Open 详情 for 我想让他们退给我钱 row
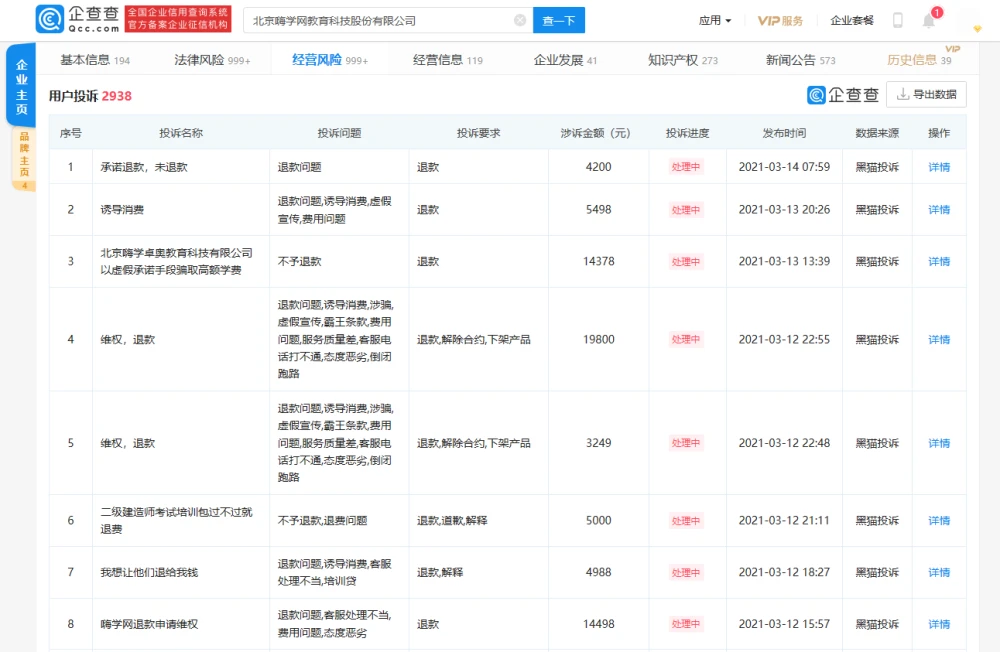Viewport: 1000px width, 652px height. (939, 572)
